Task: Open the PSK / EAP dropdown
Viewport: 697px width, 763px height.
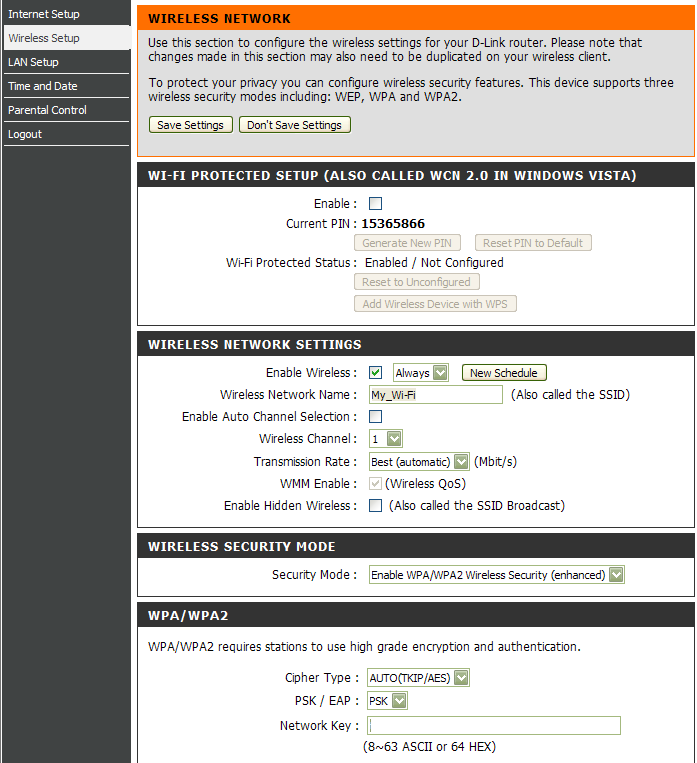Action: (x=387, y=701)
